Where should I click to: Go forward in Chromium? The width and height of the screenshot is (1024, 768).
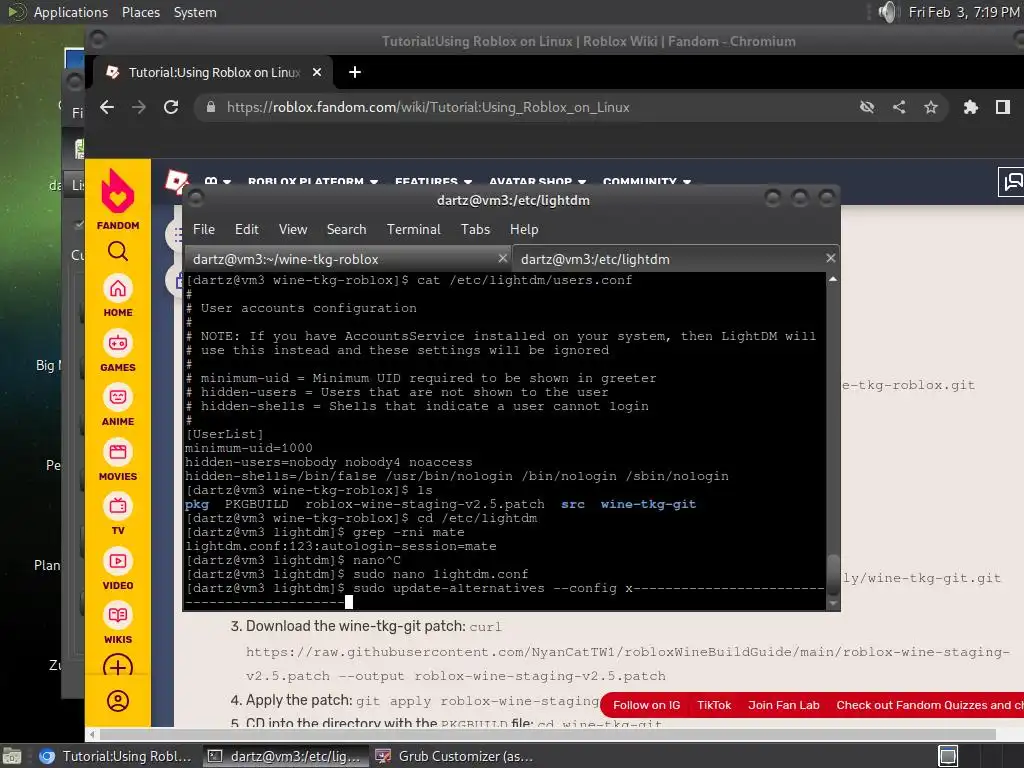click(138, 107)
